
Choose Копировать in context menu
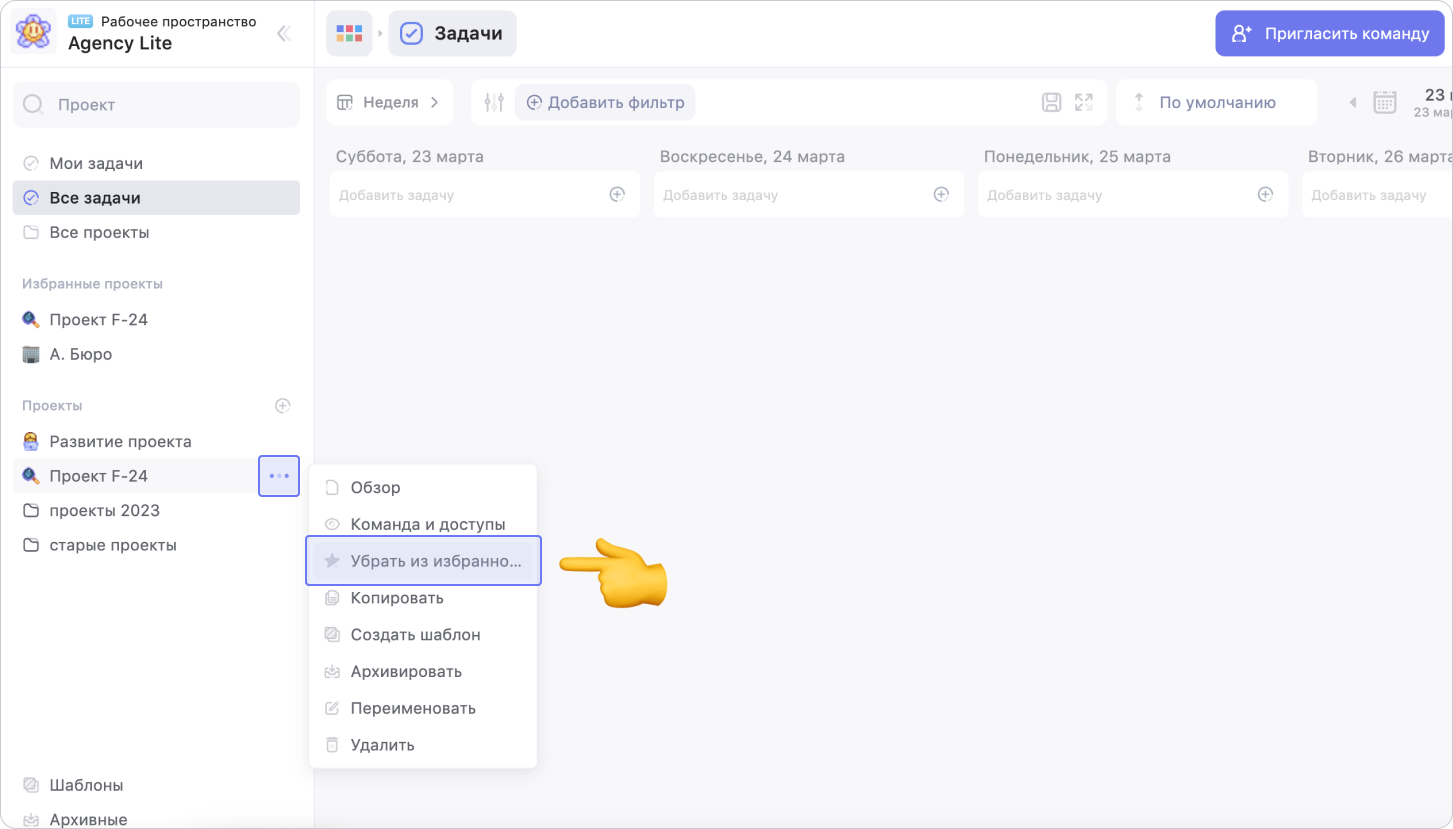(x=423, y=598)
